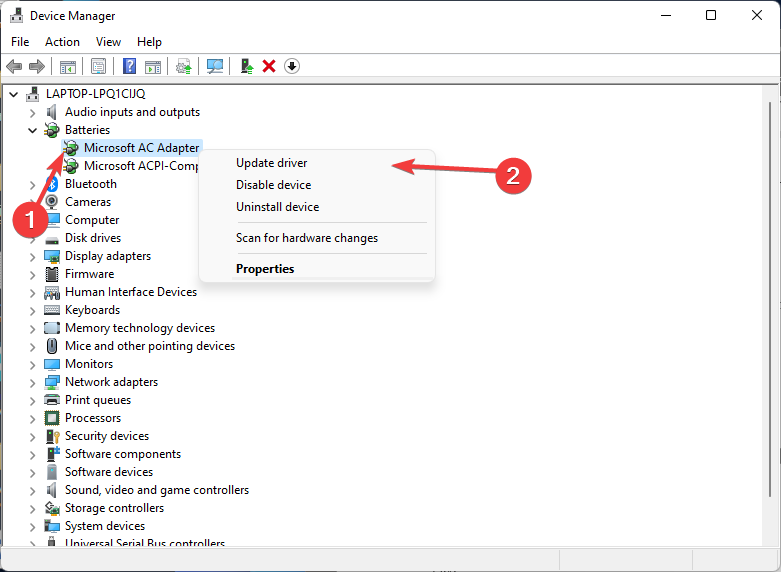781x572 pixels.
Task: Click the down-arrow Disable device toolbar icon
Action: 292,66
